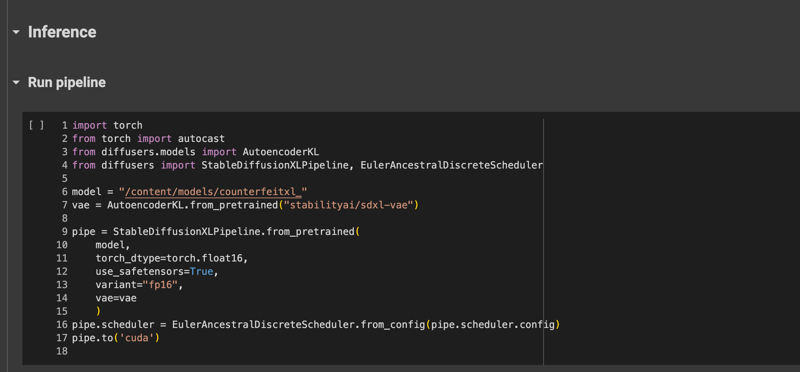Collapse the Inference section arrow
Image resolution: width=800 pixels, height=372 pixels.
click(16, 32)
